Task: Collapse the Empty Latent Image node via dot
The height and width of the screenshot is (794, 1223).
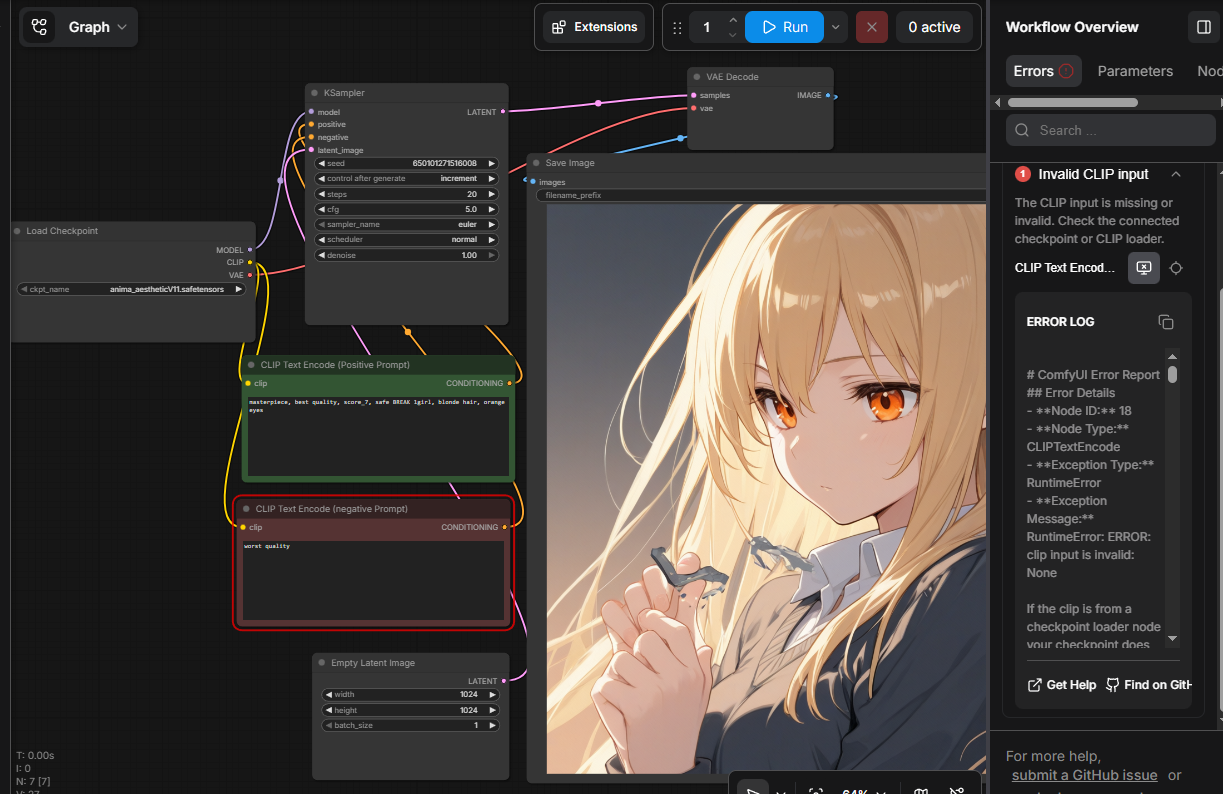Action: pyautogui.click(x=321, y=663)
